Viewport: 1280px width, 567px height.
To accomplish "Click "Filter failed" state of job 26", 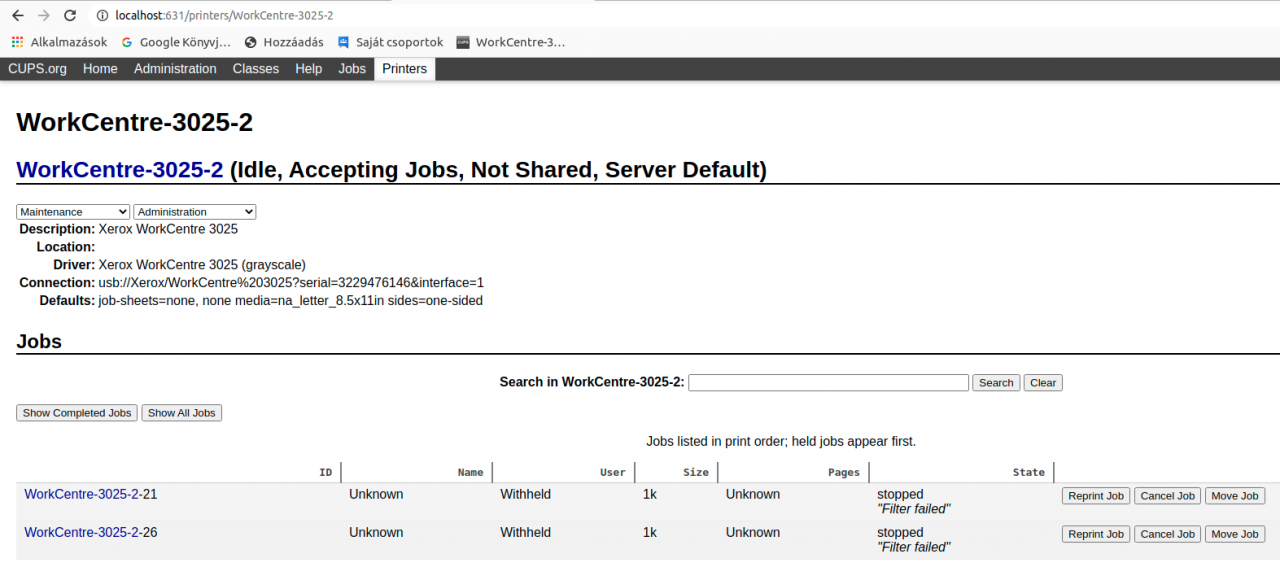I will (x=913, y=547).
